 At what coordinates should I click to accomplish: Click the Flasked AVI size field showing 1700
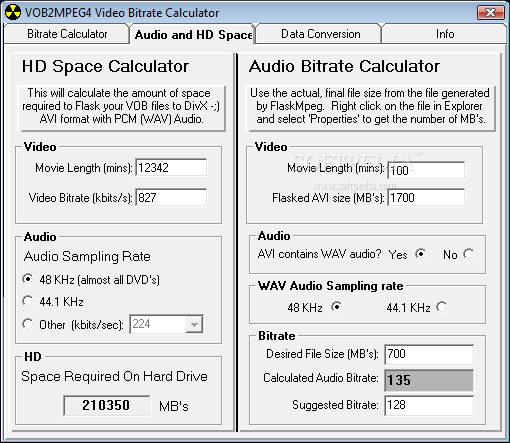tap(426, 198)
